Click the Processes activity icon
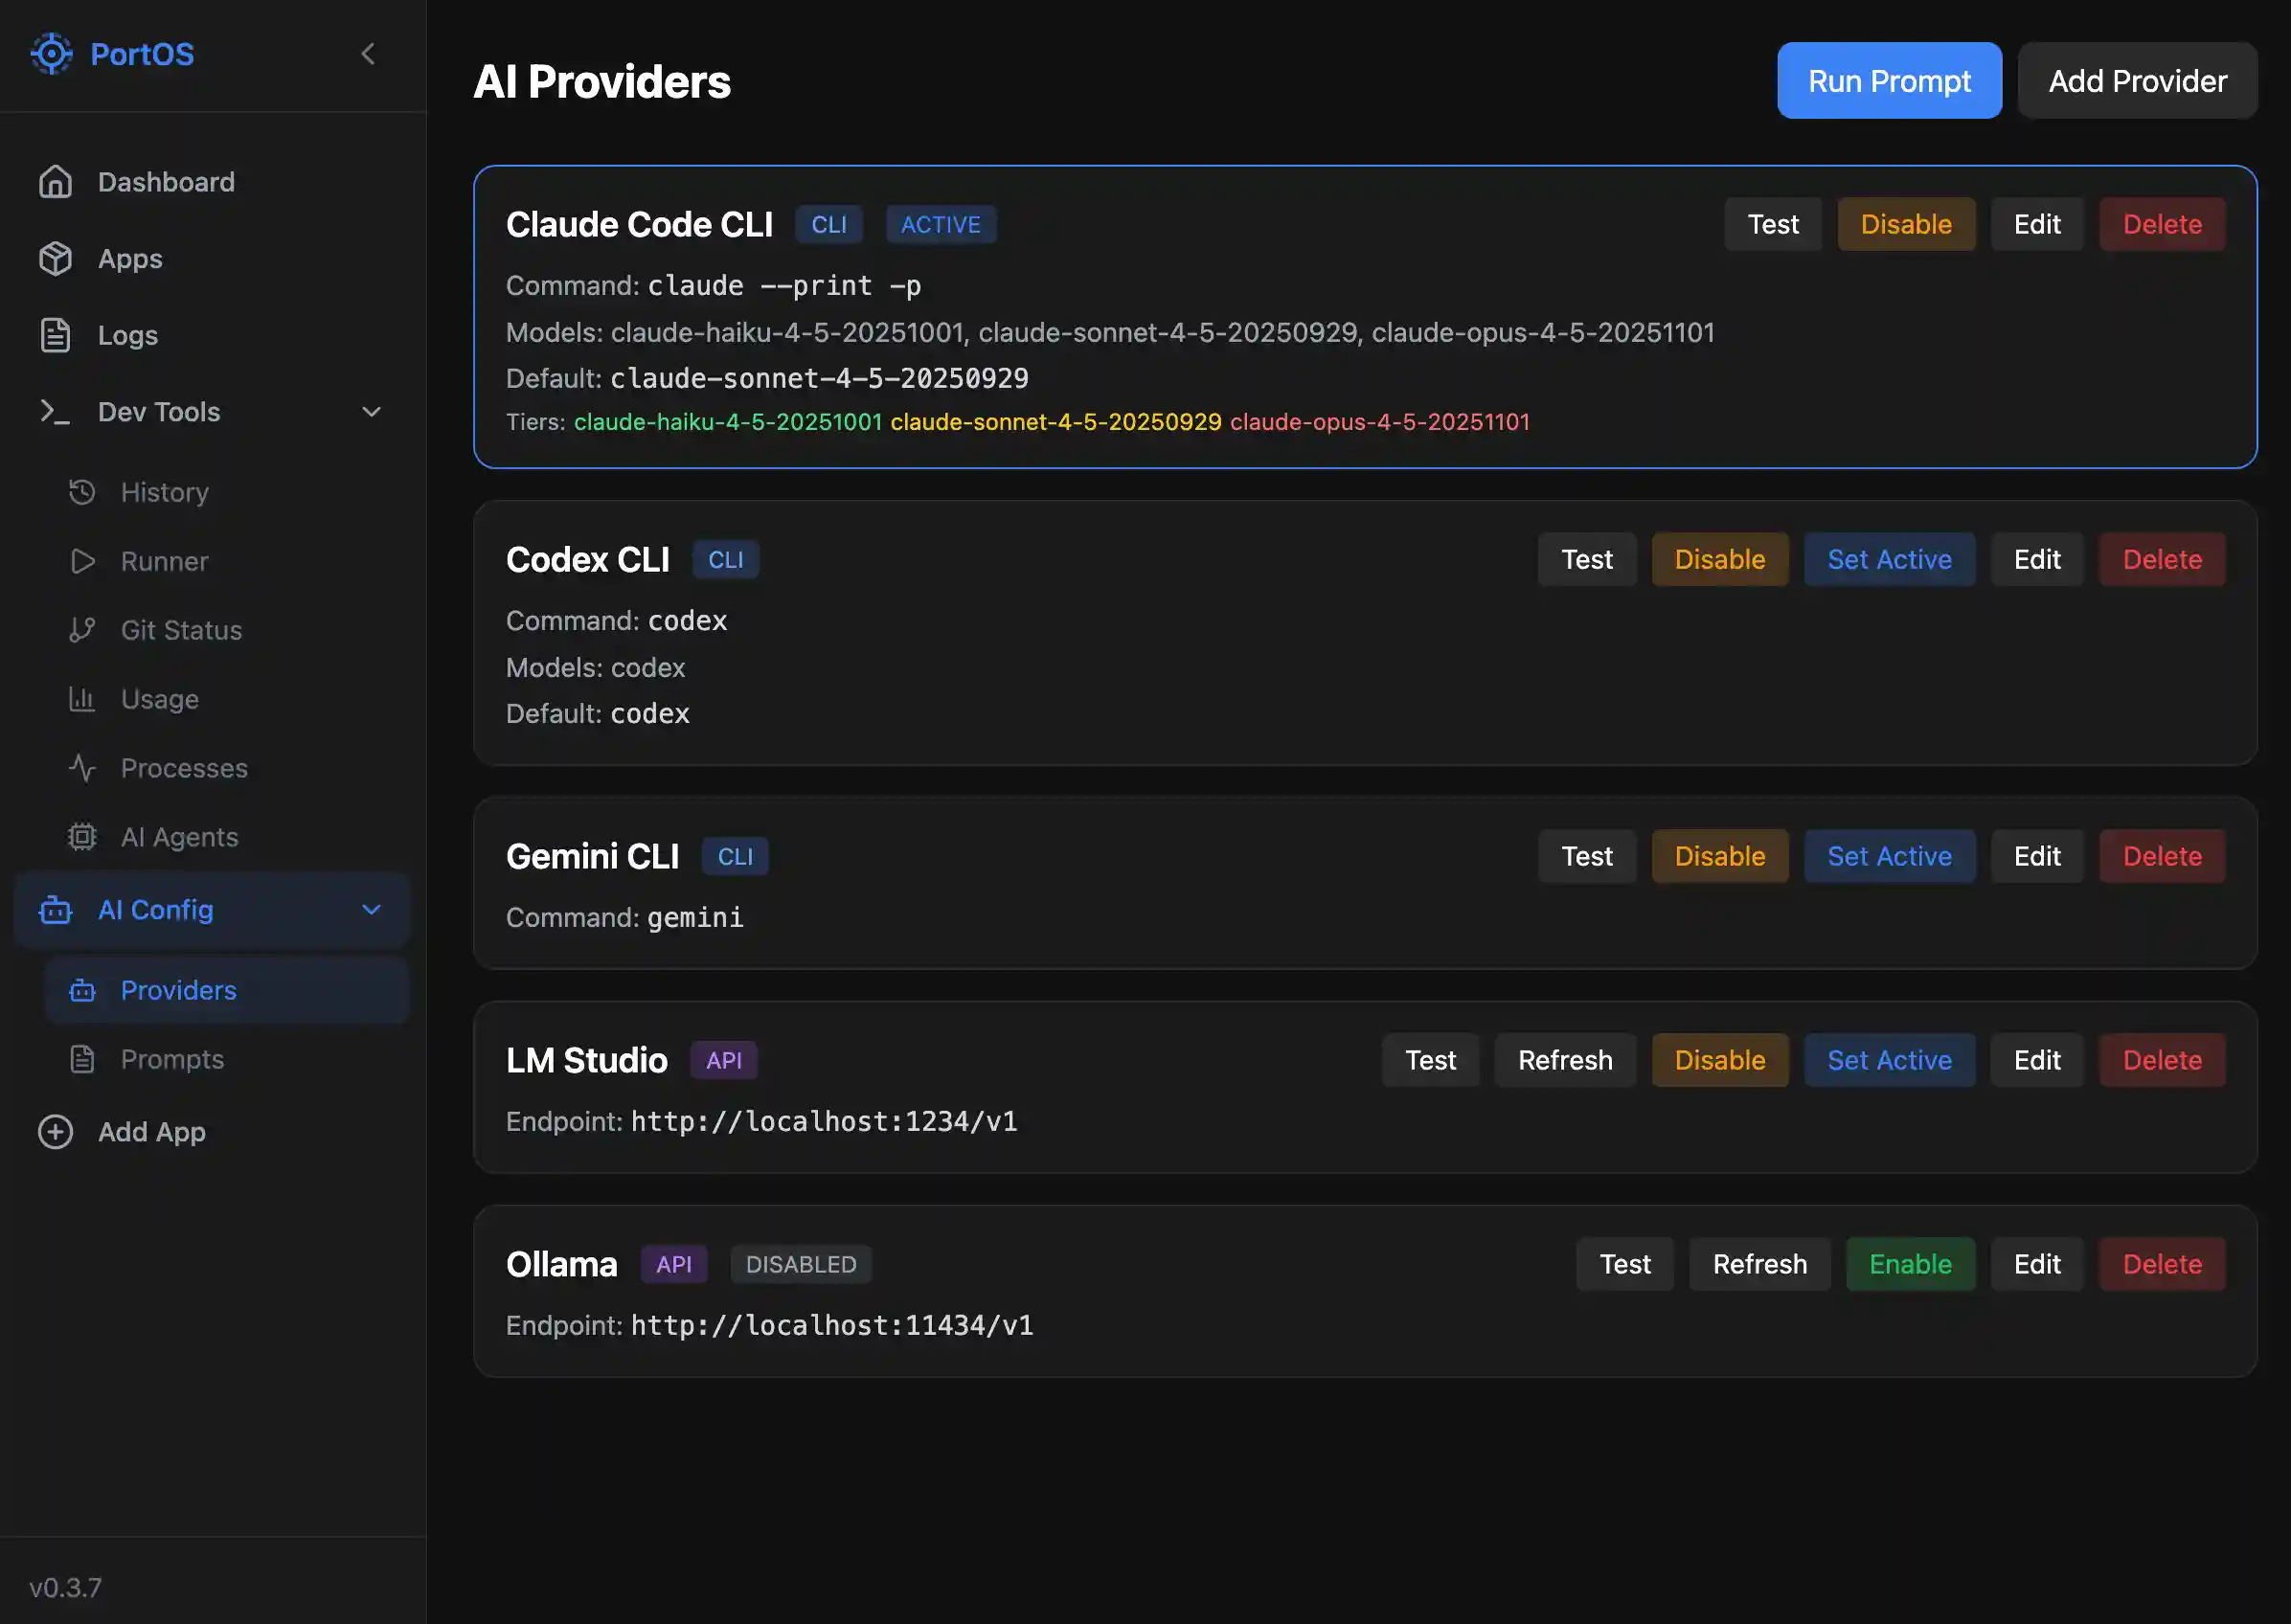This screenshot has height=1624, width=2291. click(84, 768)
